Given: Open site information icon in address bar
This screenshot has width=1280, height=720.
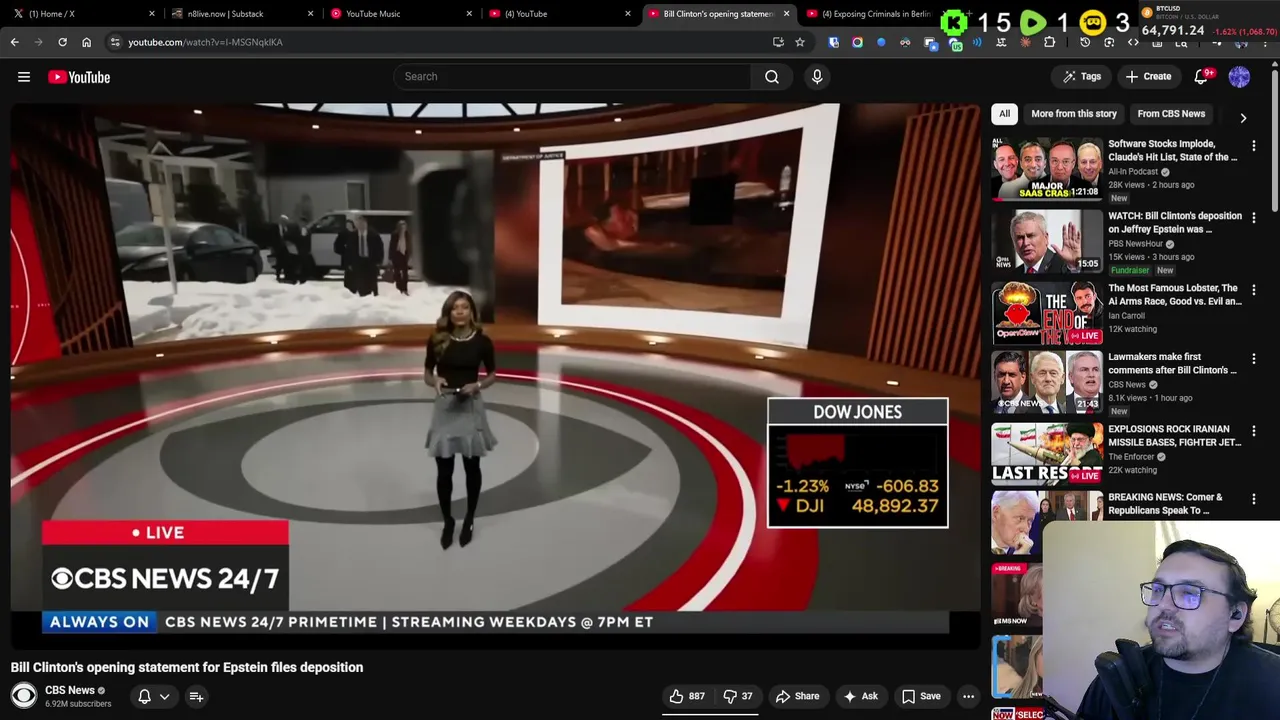Looking at the screenshot, I should coord(115,42).
